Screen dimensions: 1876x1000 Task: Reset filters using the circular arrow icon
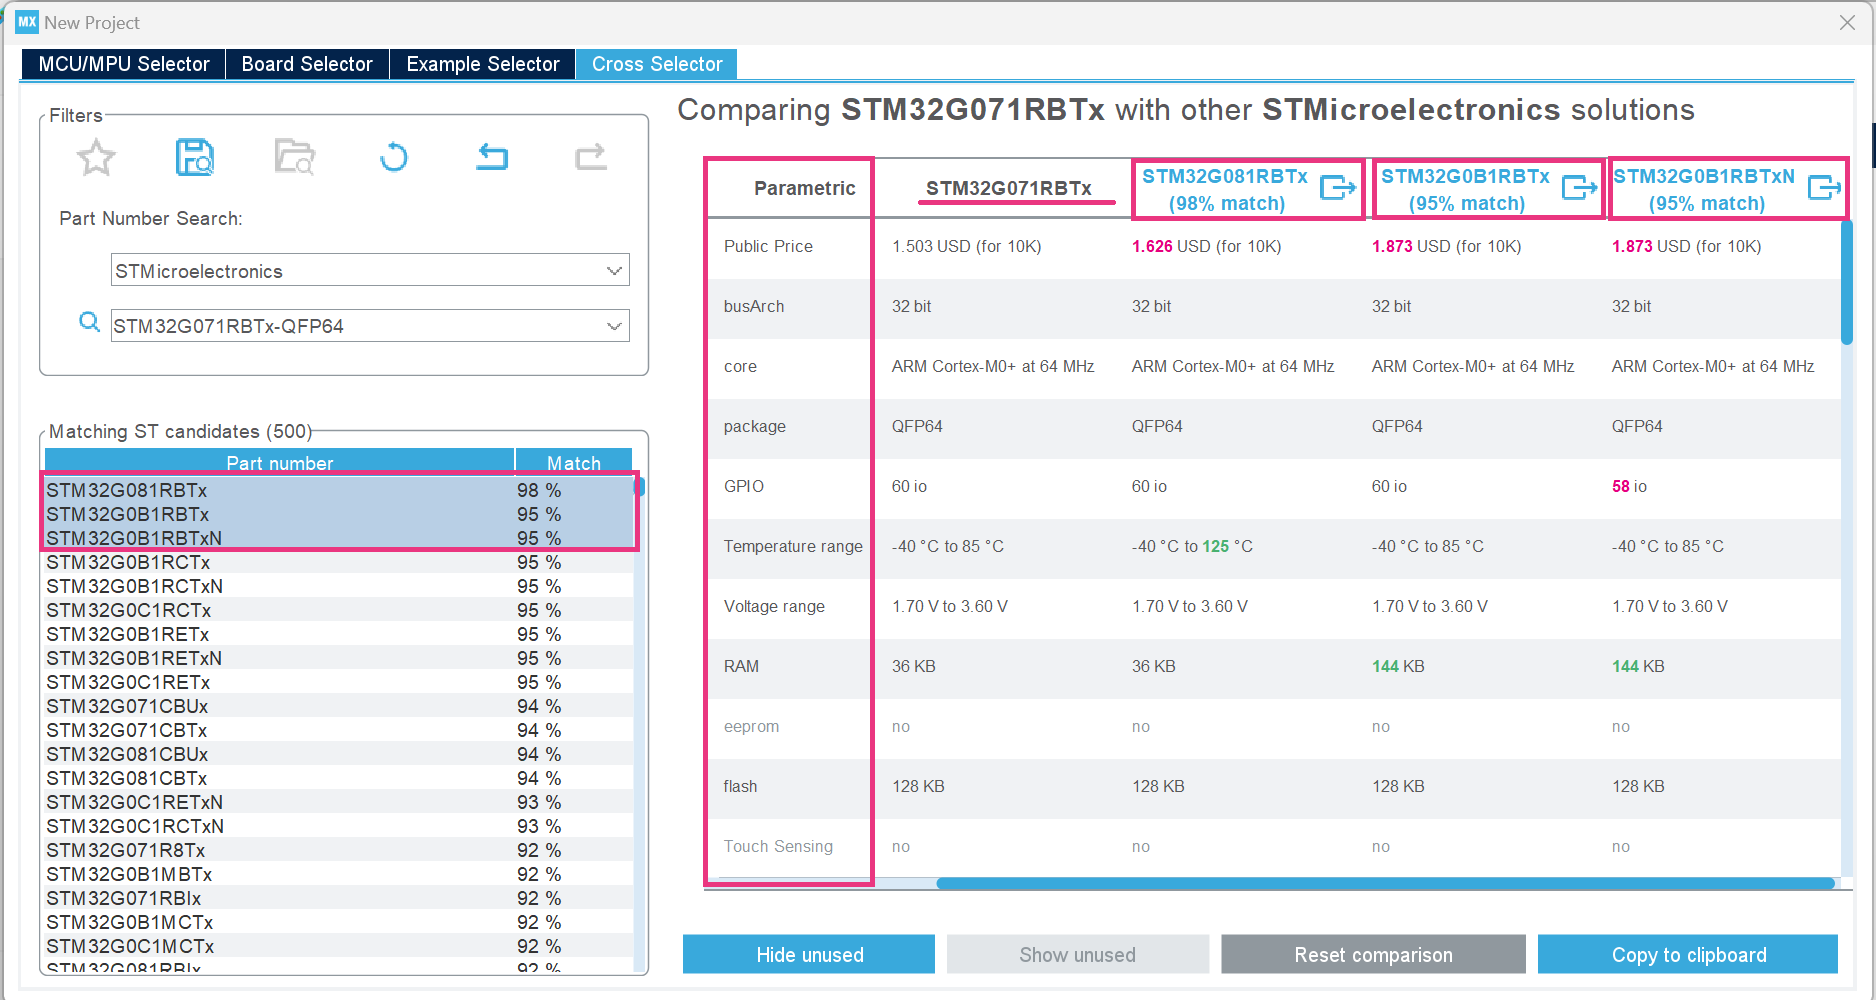(x=392, y=157)
